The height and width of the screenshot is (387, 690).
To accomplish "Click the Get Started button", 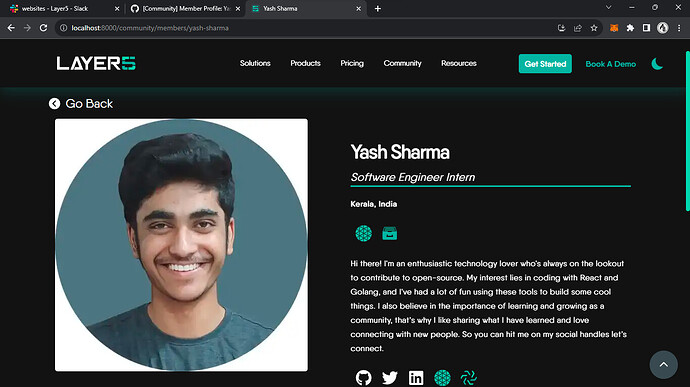I will coord(545,64).
